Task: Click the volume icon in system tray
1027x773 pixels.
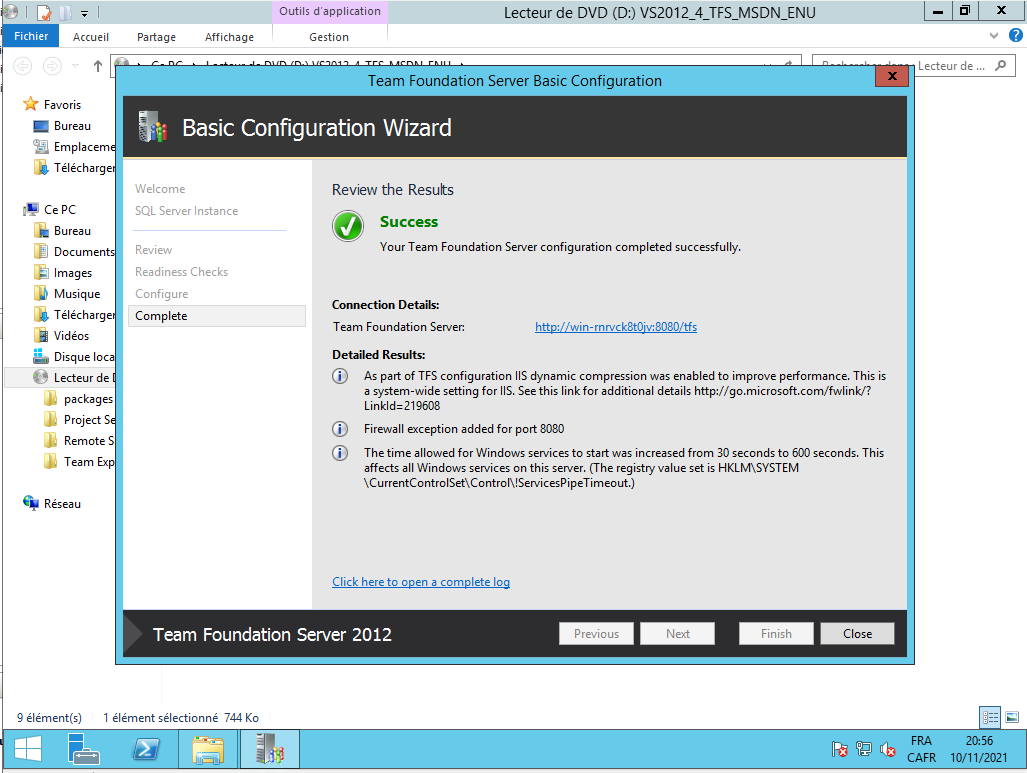Action: (x=887, y=749)
